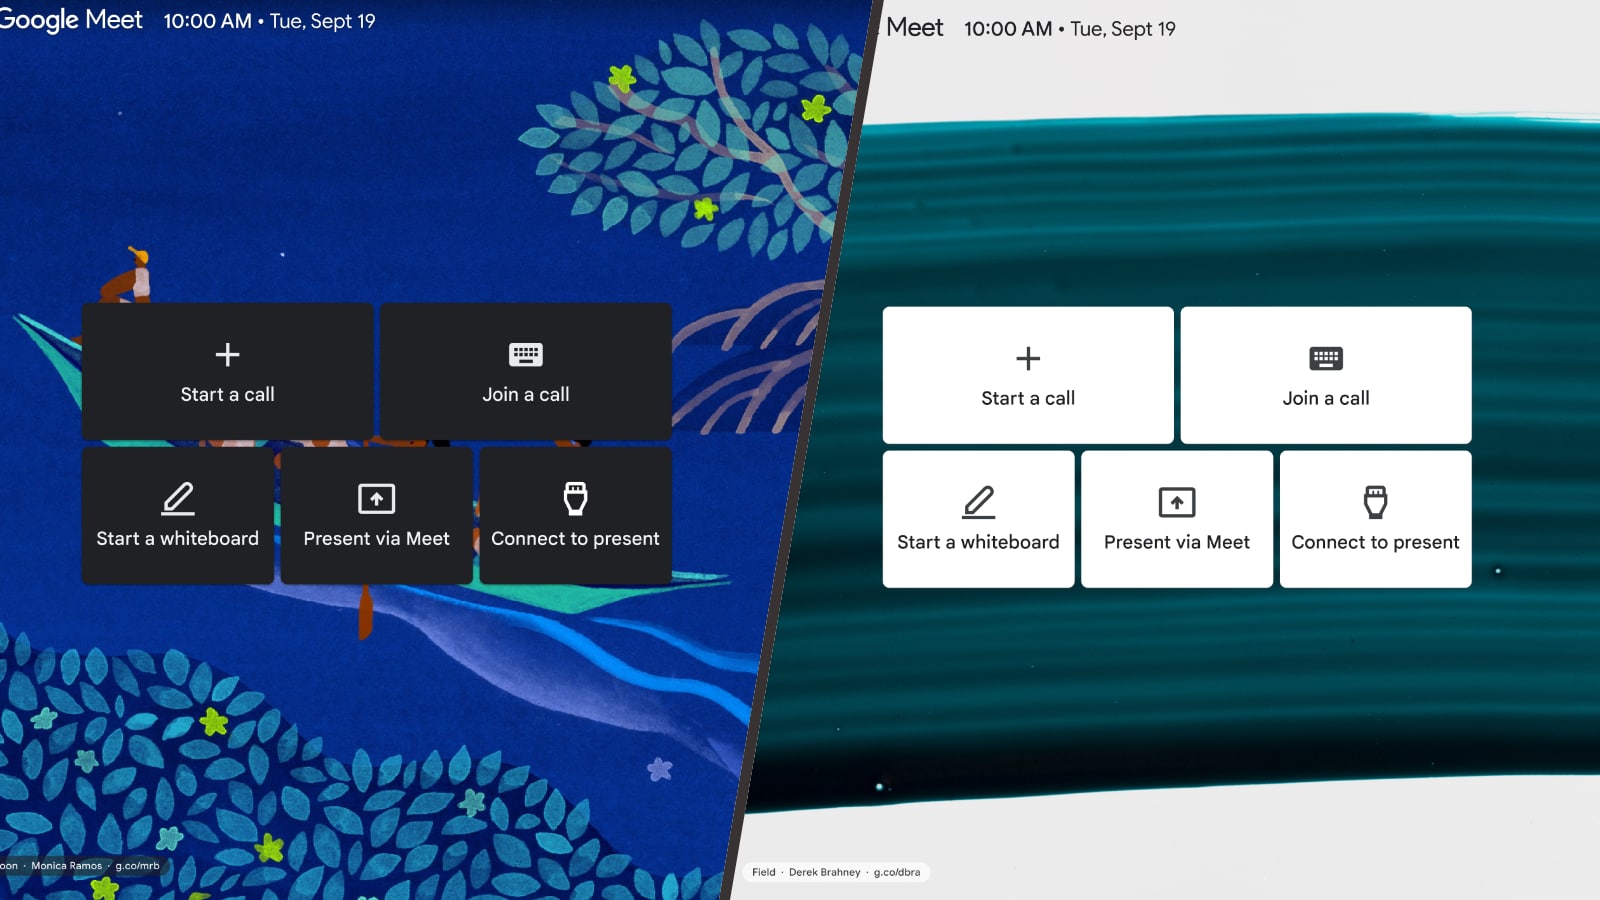Select the pencil icon on dark Start a whiteboard tile

[177, 497]
